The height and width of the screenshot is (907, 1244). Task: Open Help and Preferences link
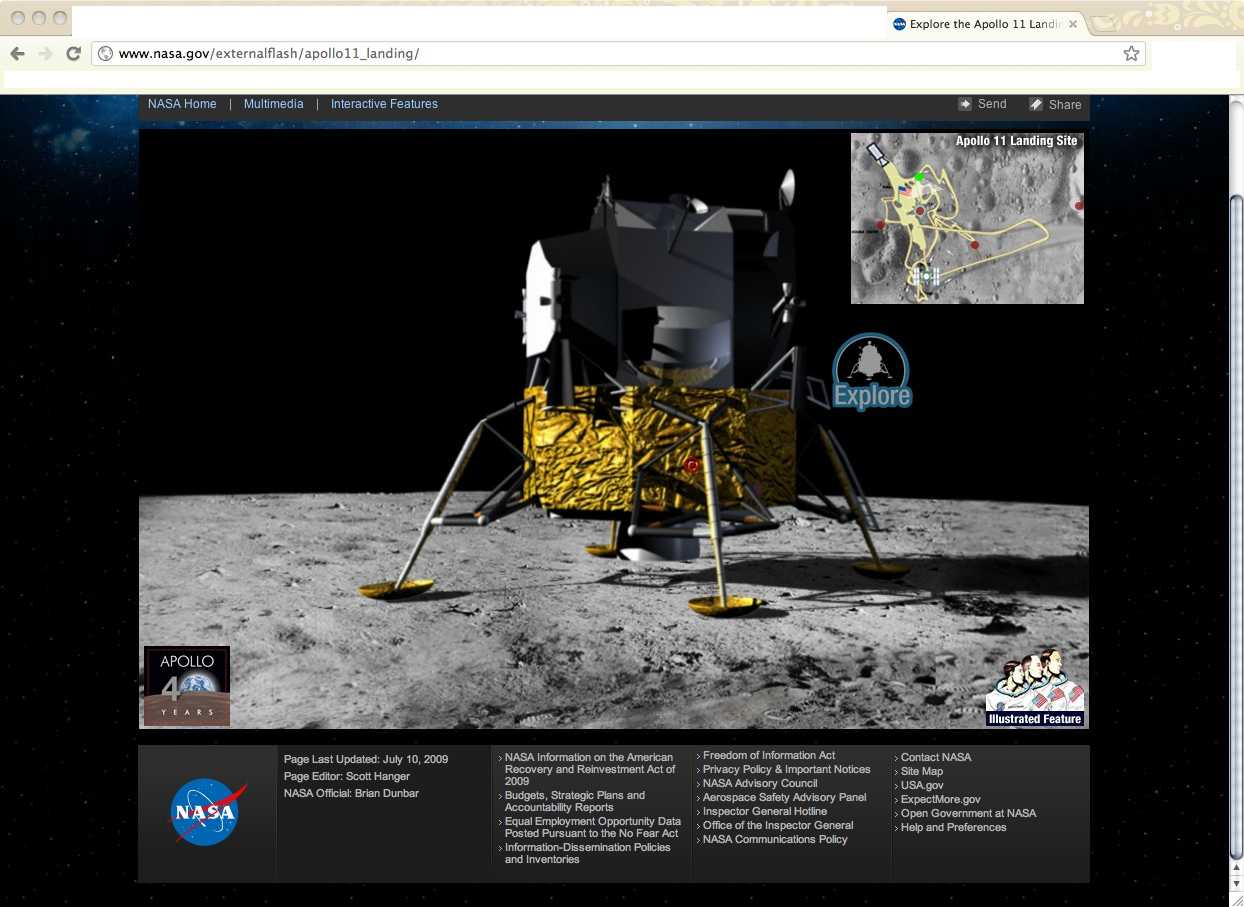954,827
